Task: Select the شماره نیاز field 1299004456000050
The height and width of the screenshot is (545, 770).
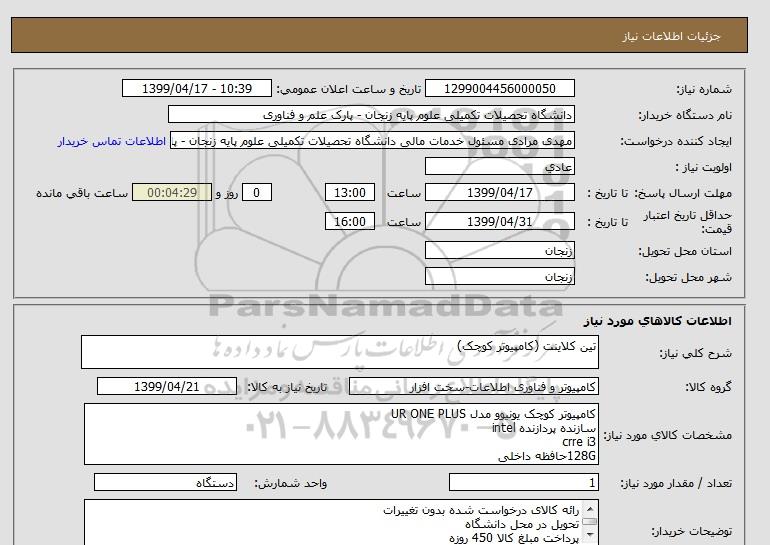Action: tap(499, 88)
